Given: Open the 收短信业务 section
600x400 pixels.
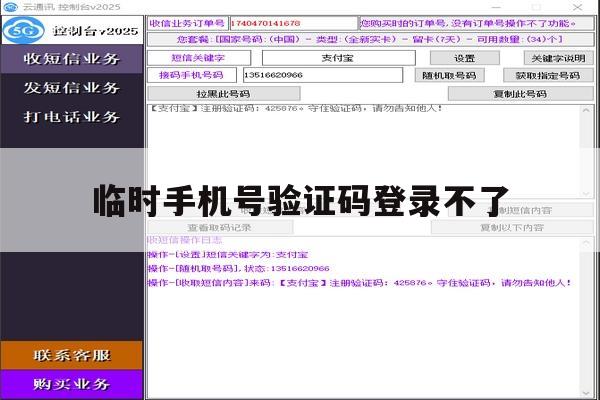Looking at the screenshot, I should [x=72, y=59].
